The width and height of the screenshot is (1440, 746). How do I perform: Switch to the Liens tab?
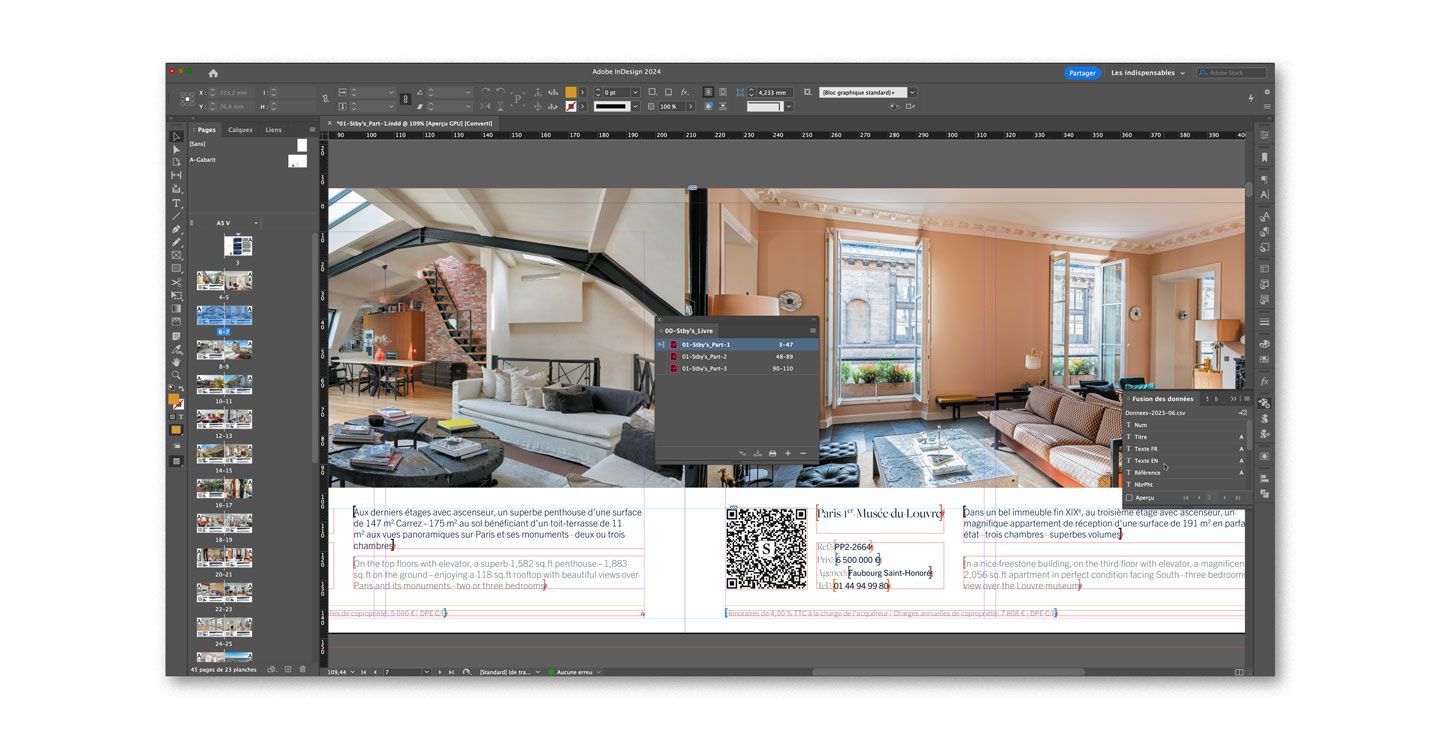pyautogui.click(x=273, y=130)
